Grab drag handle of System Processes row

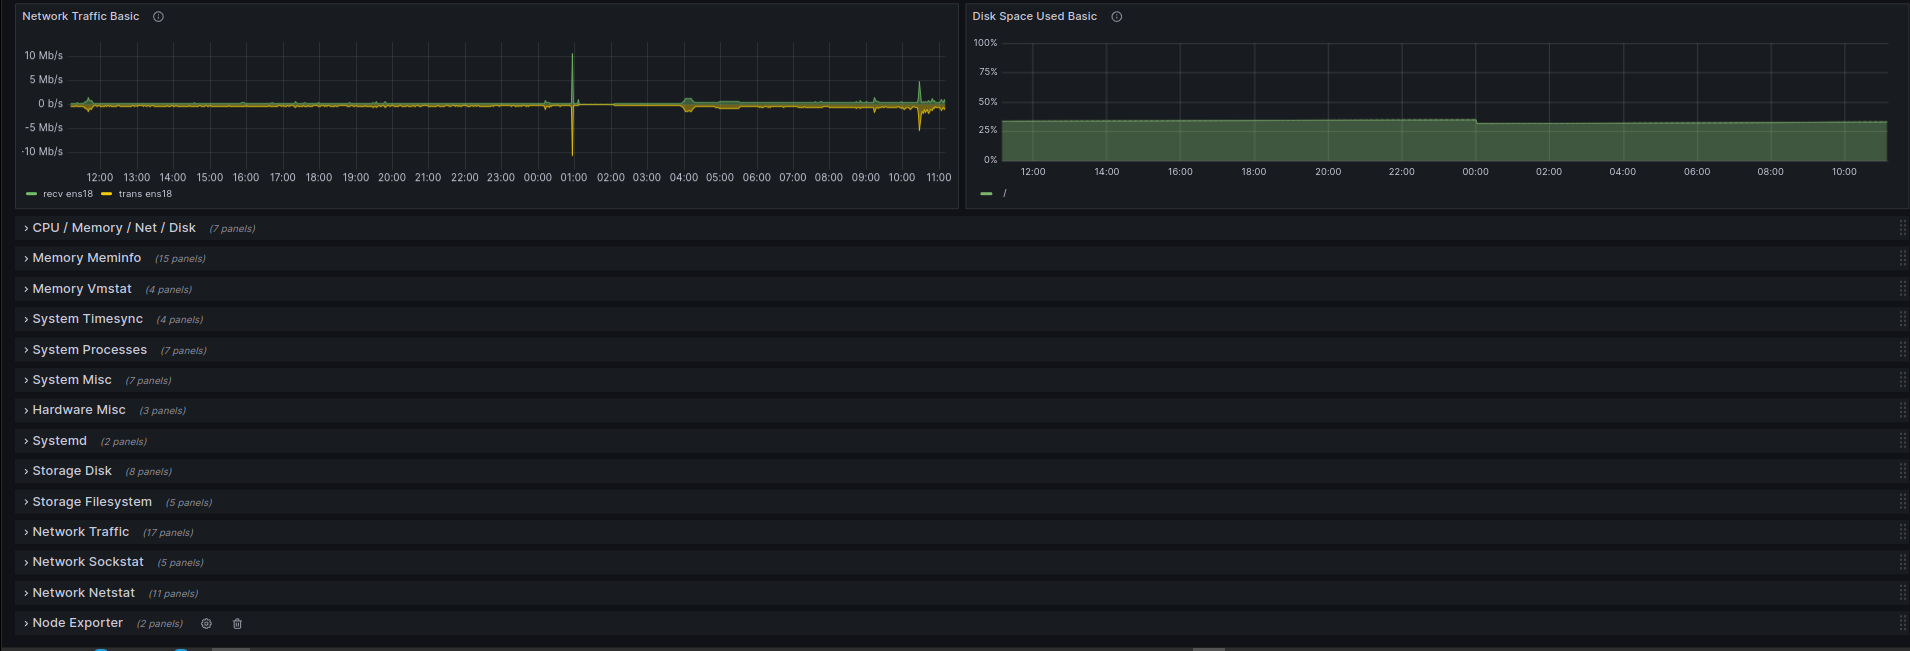pos(1902,350)
